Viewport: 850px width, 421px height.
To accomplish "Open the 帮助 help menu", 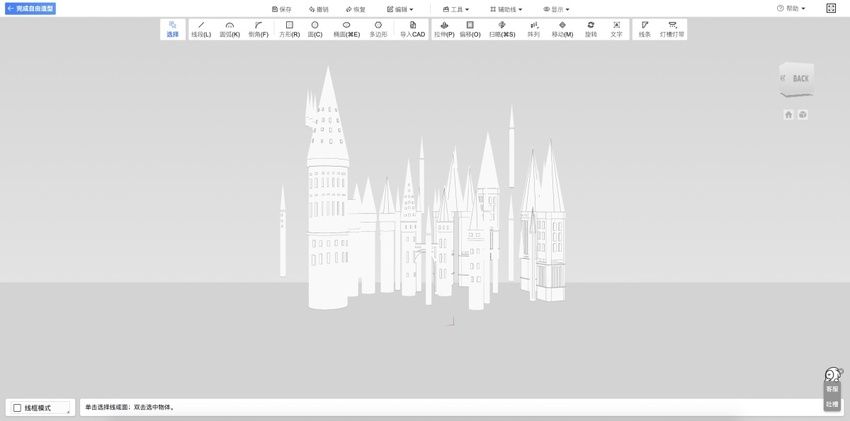I will pos(791,9).
